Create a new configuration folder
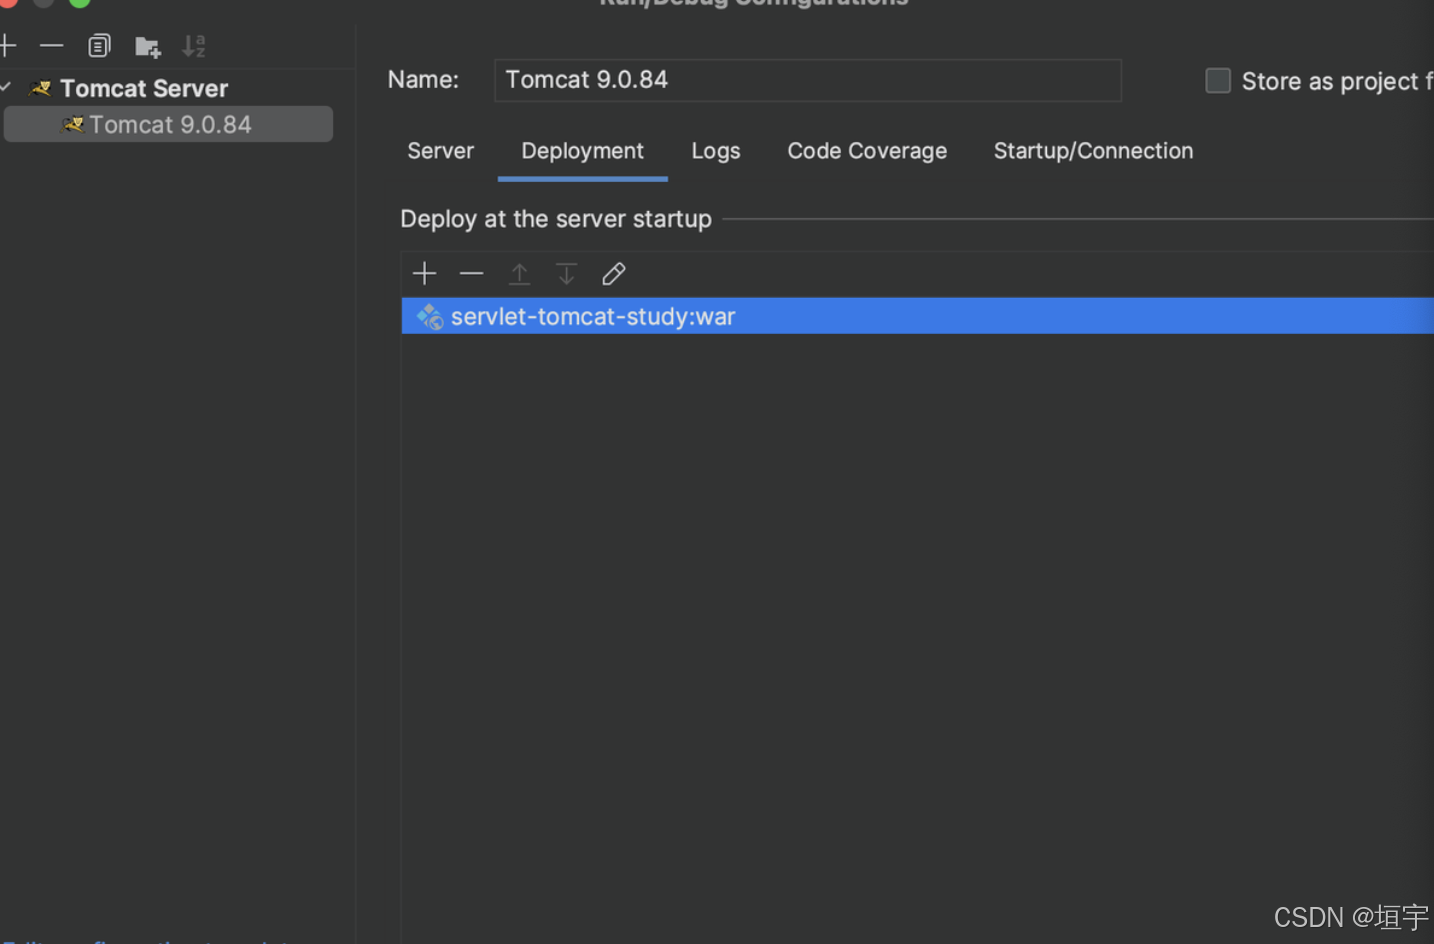This screenshot has height=944, width=1434. tap(148, 46)
